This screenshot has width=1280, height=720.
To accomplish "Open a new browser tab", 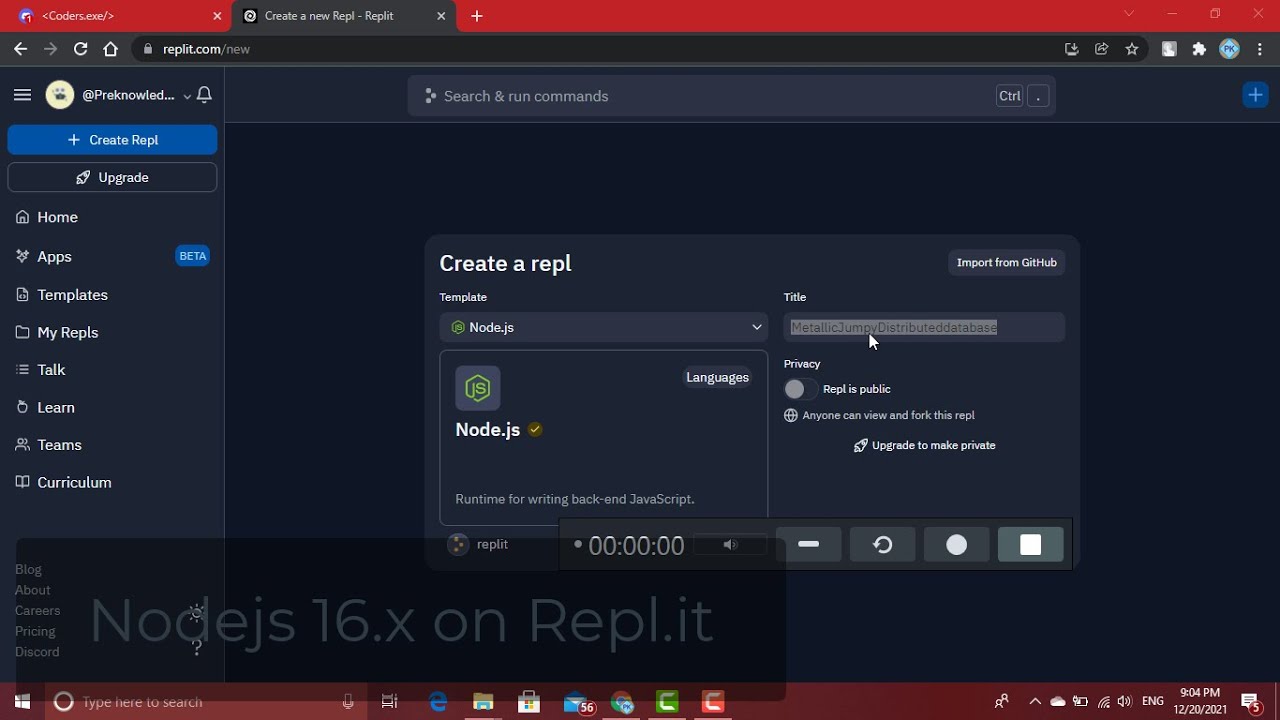I will [x=477, y=16].
